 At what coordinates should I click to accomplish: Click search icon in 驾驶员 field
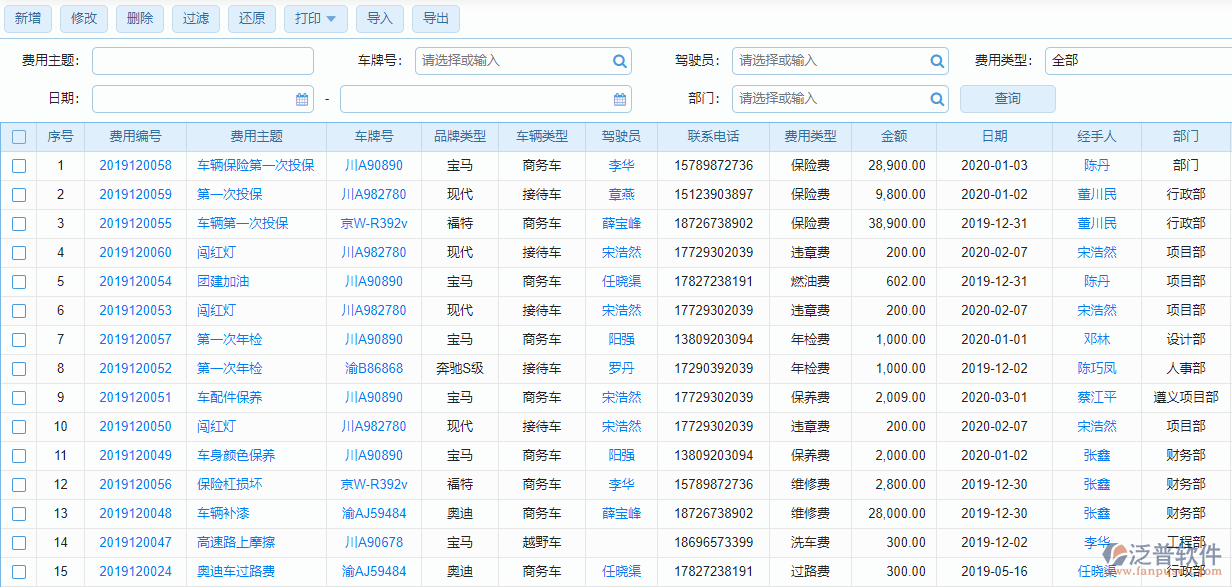click(937, 61)
